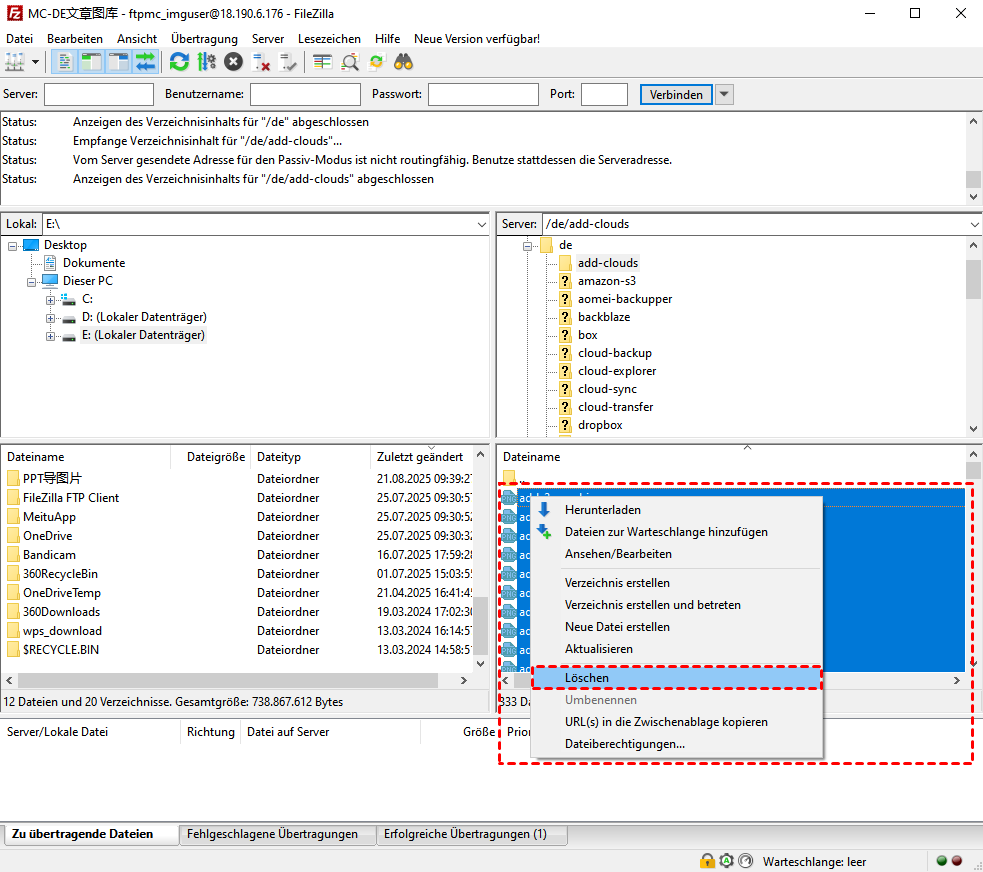Viewport: 983px width, 872px height.
Task: Click the Benutzername input field
Action: (x=305, y=95)
